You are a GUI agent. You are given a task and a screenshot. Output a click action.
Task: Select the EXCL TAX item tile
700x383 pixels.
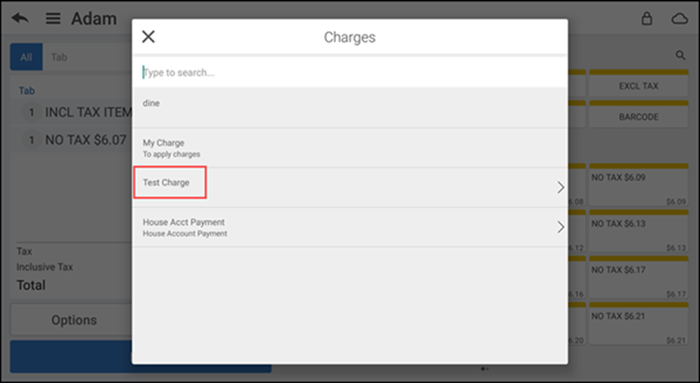coord(638,83)
